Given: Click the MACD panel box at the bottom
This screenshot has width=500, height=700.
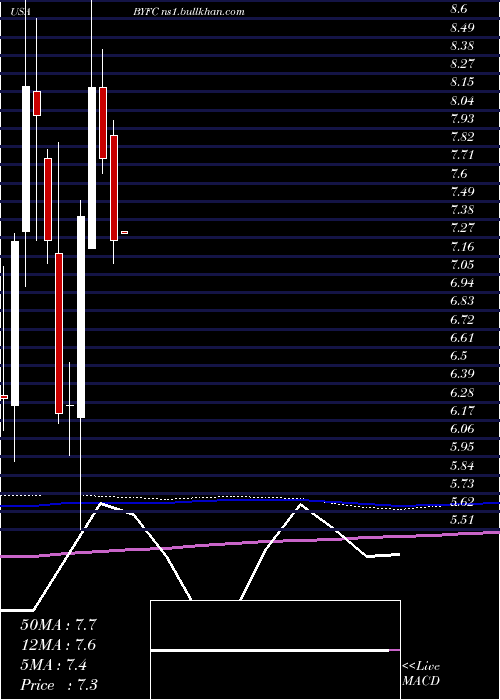Looking at the screenshot, I should click(275, 650).
